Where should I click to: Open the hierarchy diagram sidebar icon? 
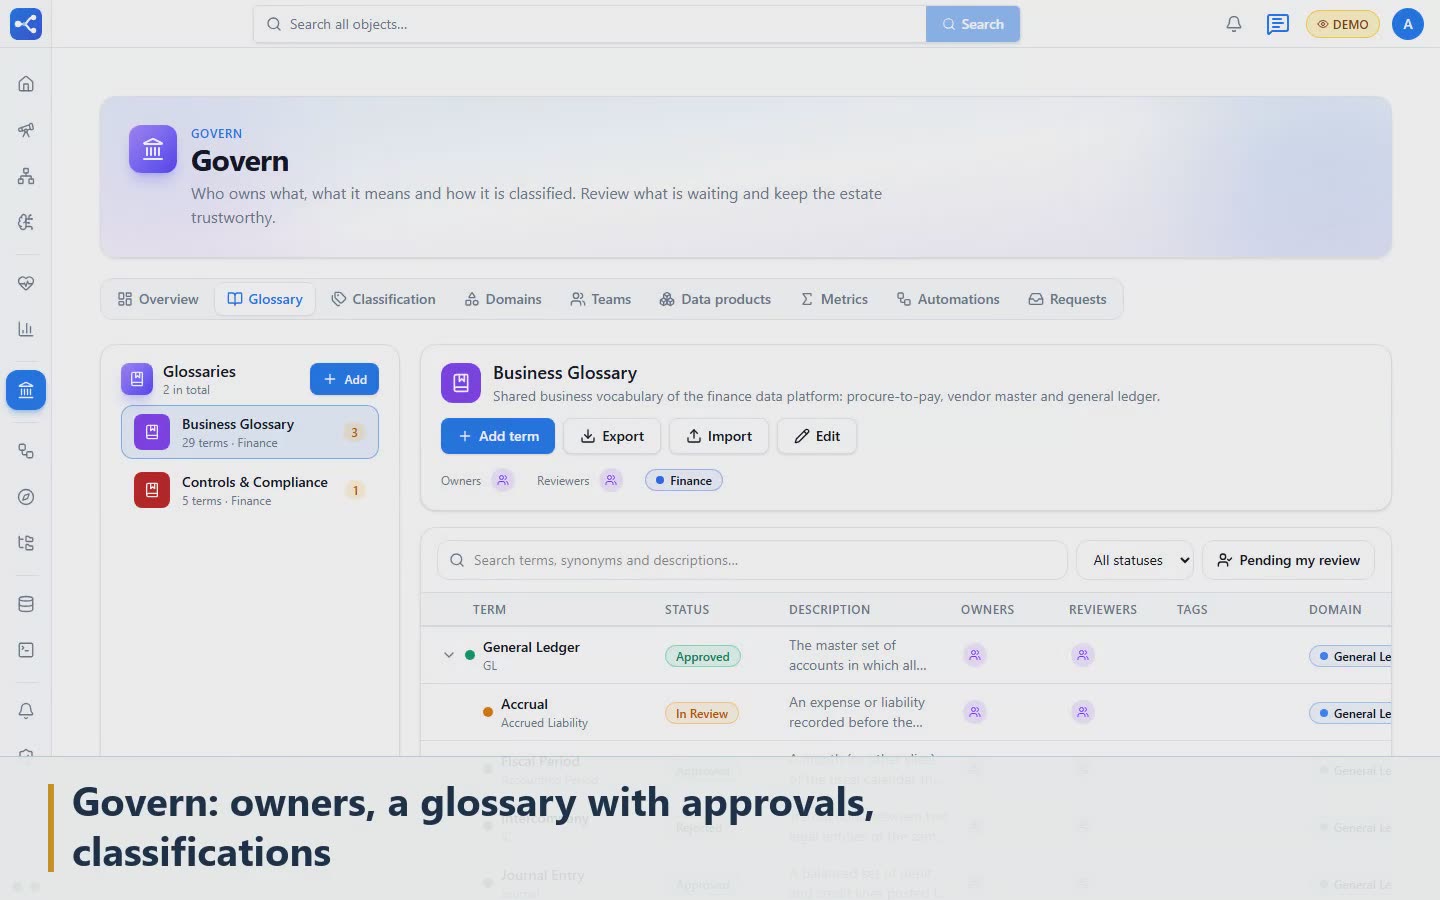pos(26,176)
